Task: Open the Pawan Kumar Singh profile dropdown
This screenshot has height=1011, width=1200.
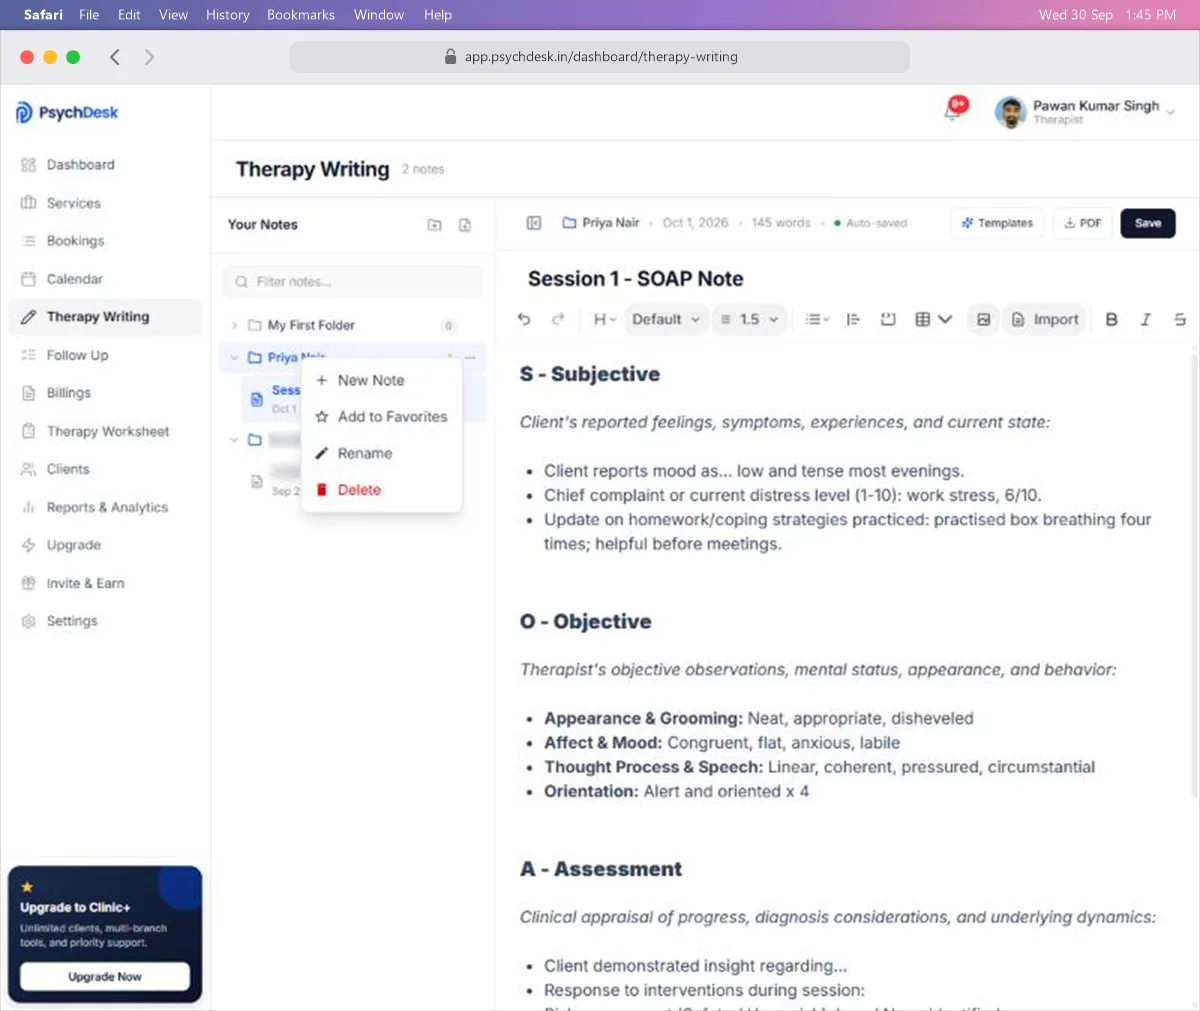Action: [1170, 112]
